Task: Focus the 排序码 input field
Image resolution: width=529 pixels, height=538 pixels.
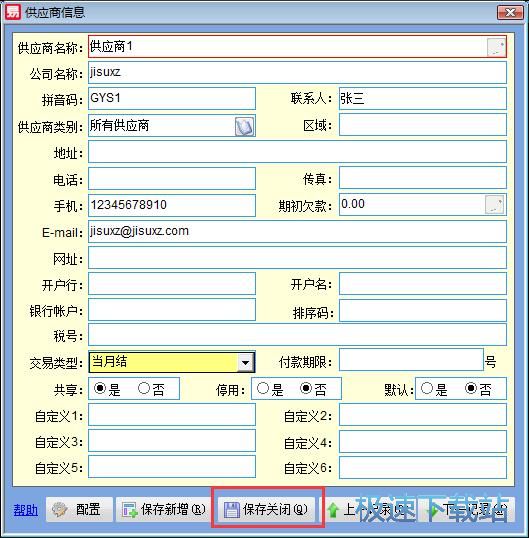Action: 423,311
